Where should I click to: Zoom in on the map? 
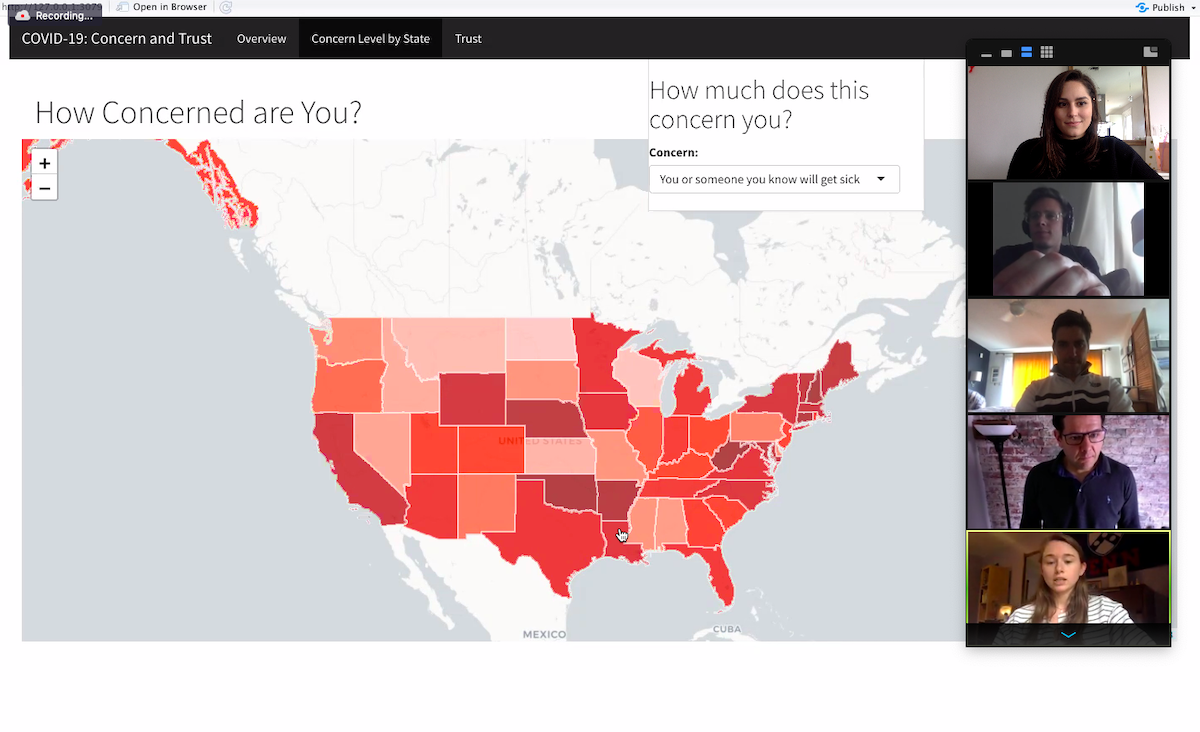click(44, 163)
